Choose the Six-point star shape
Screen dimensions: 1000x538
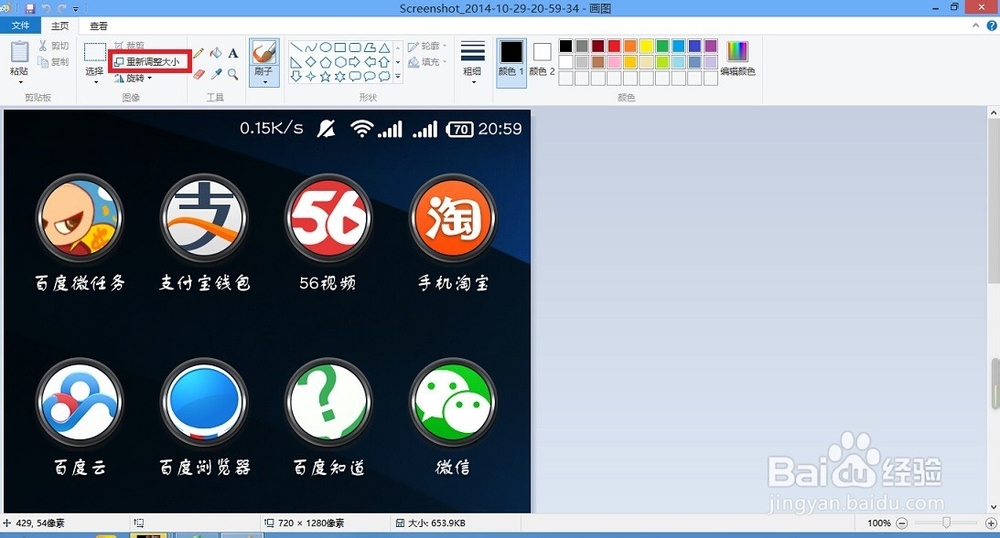pos(340,76)
